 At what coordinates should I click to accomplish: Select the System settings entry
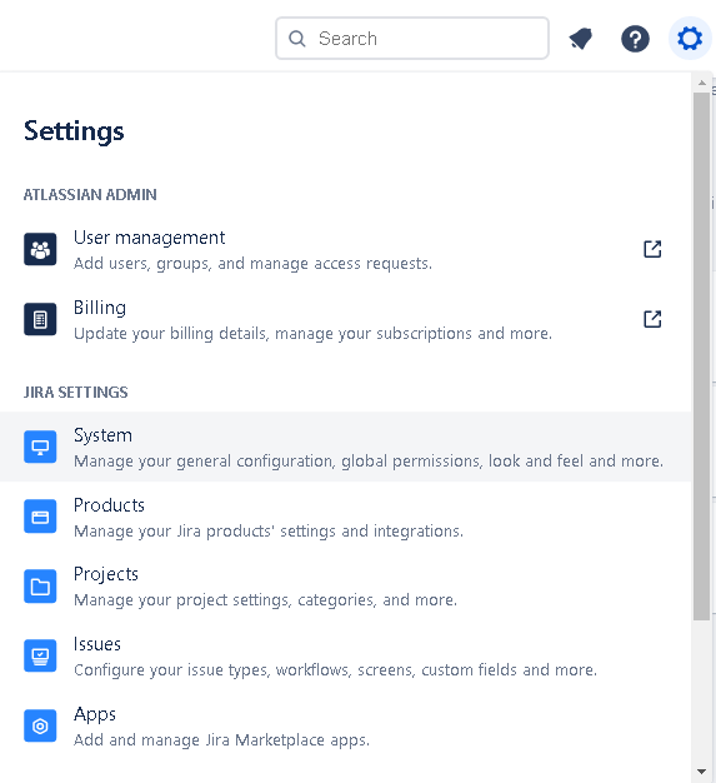(x=345, y=446)
